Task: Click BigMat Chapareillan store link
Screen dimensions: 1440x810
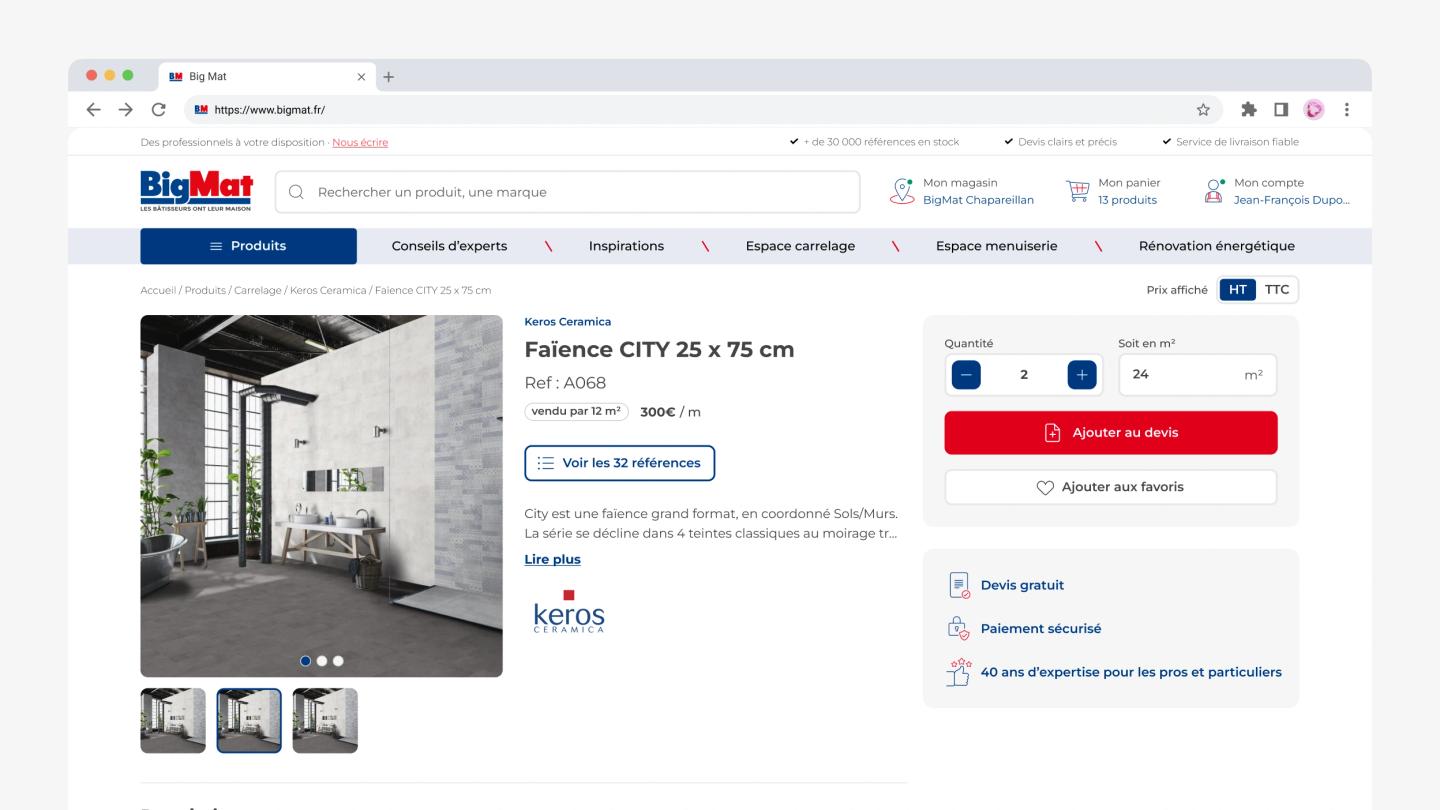Action: tap(978, 200)
